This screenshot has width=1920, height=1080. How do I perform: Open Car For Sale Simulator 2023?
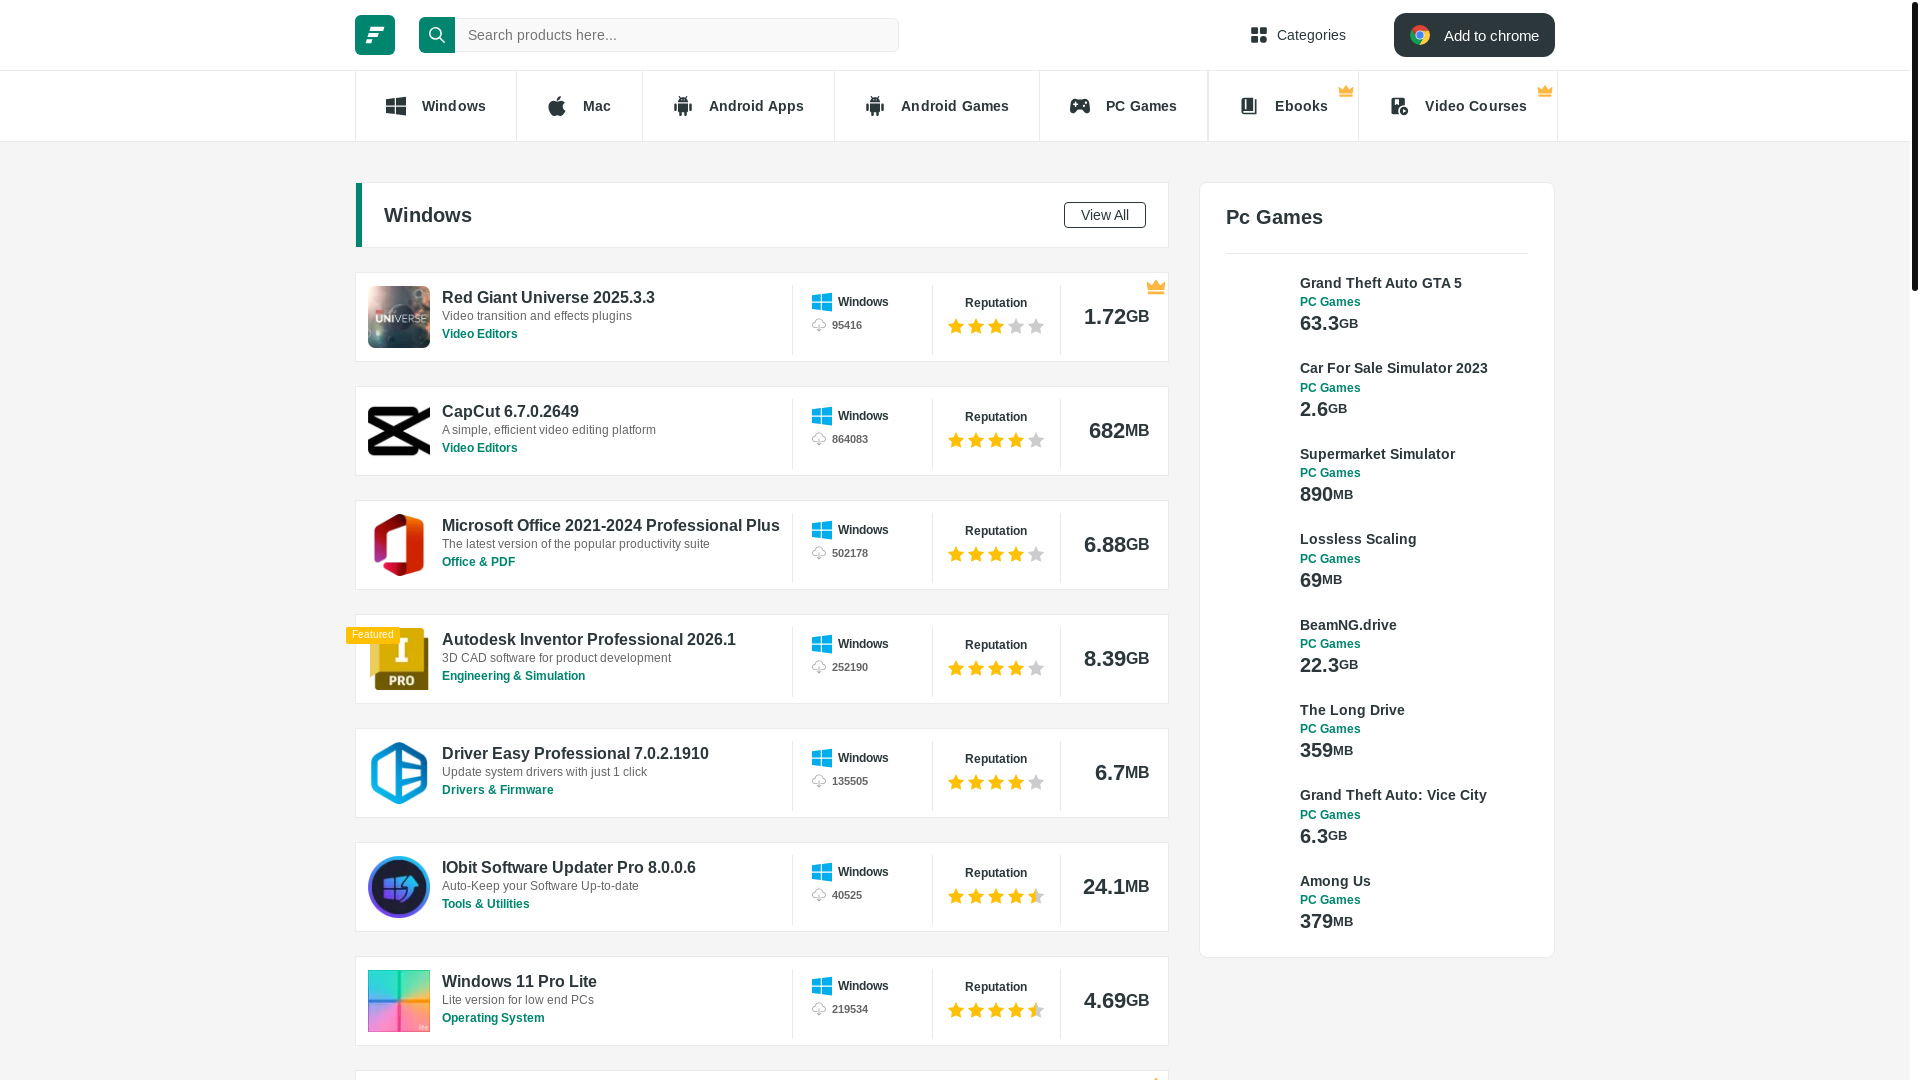[x=1394, y=368]
